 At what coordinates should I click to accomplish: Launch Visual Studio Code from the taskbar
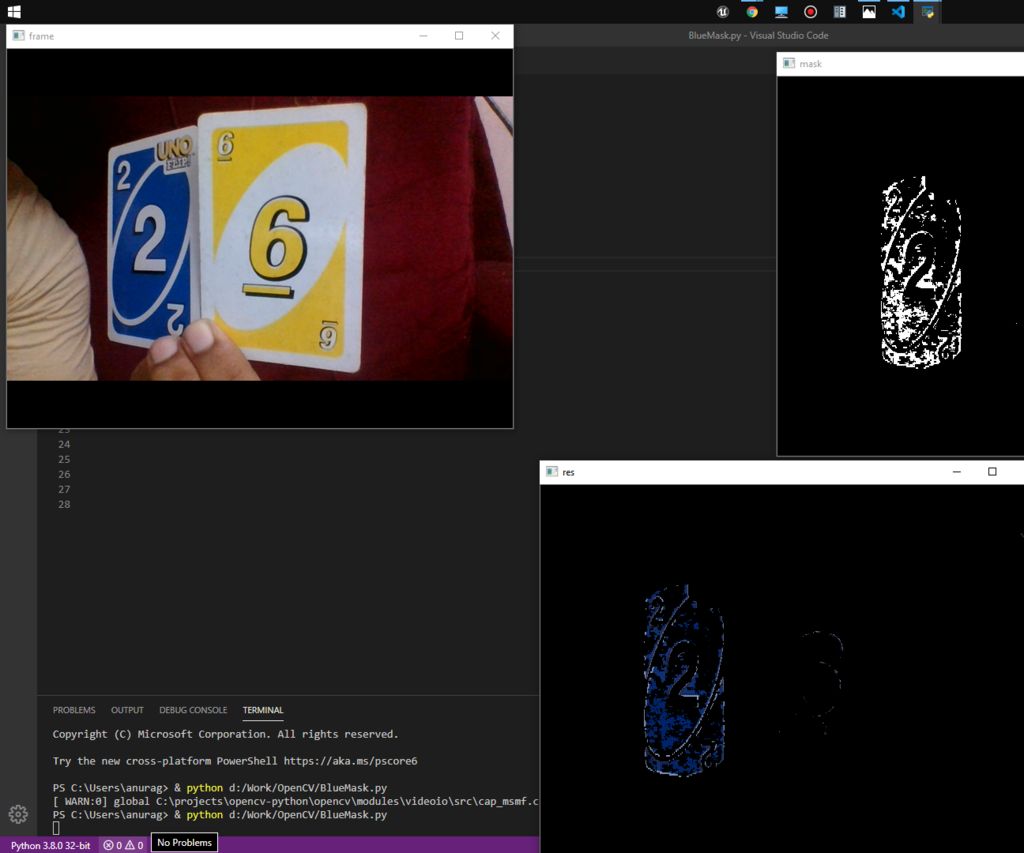pyautogui.click(x=899, y=12)
